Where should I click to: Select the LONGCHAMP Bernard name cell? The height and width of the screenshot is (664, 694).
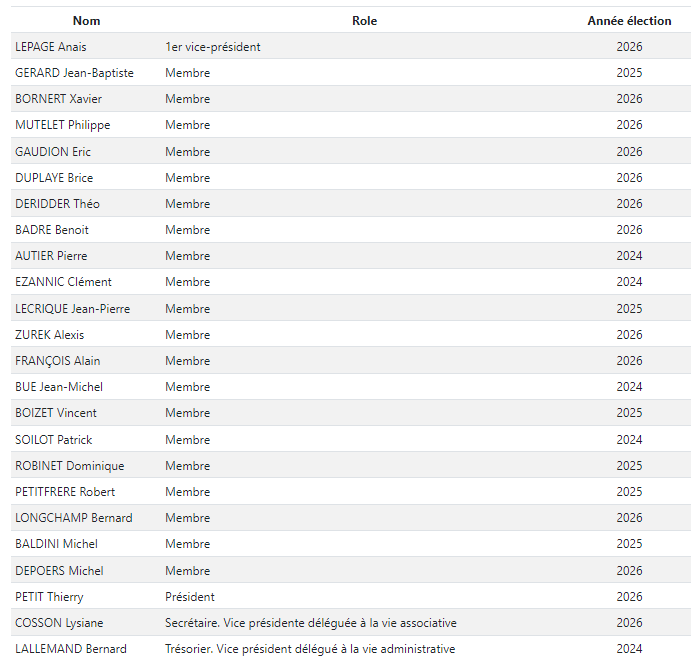click(73, 518)
